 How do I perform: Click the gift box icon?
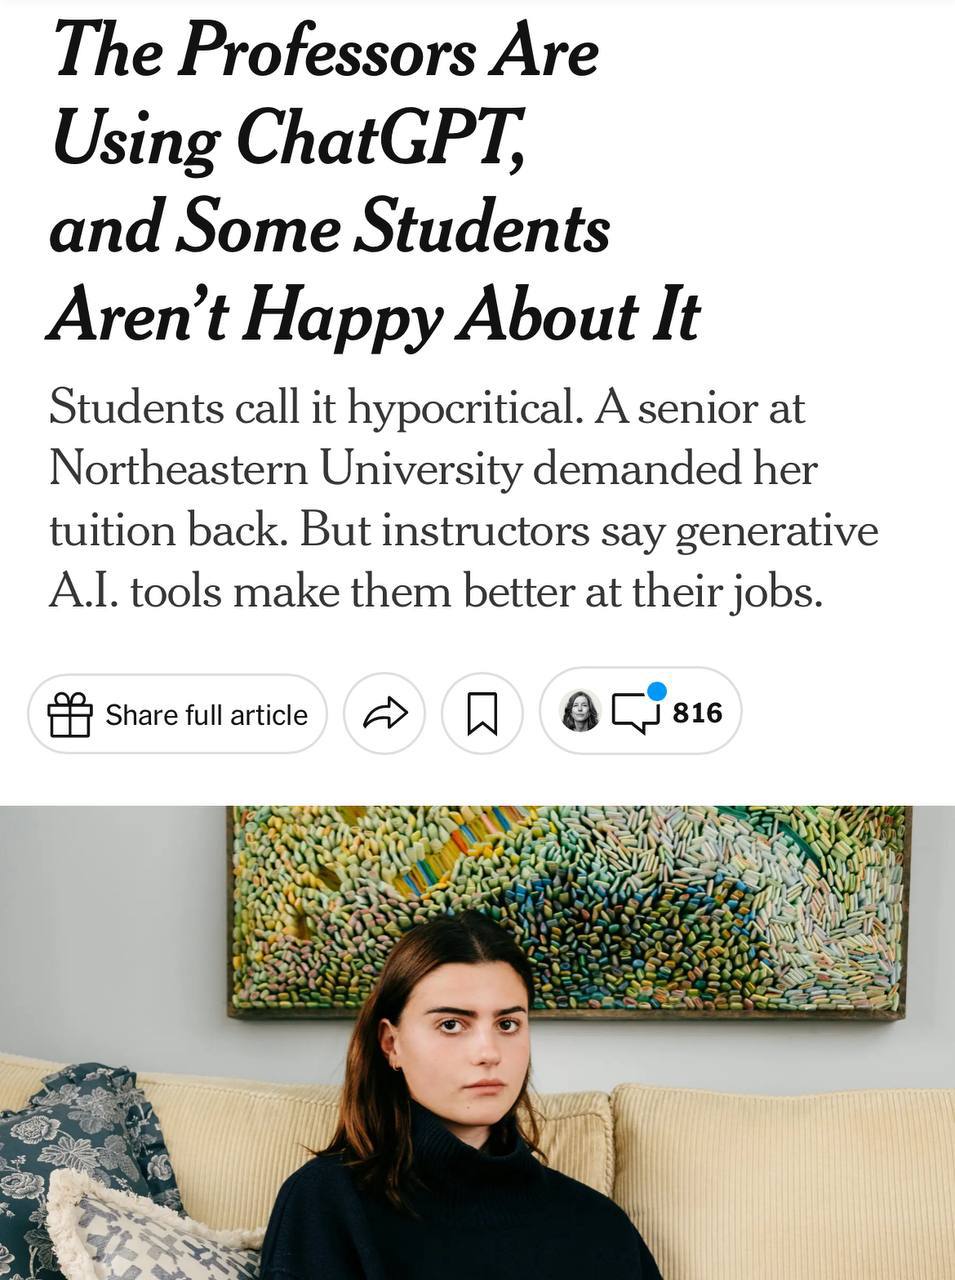click(x=70, y=714)
